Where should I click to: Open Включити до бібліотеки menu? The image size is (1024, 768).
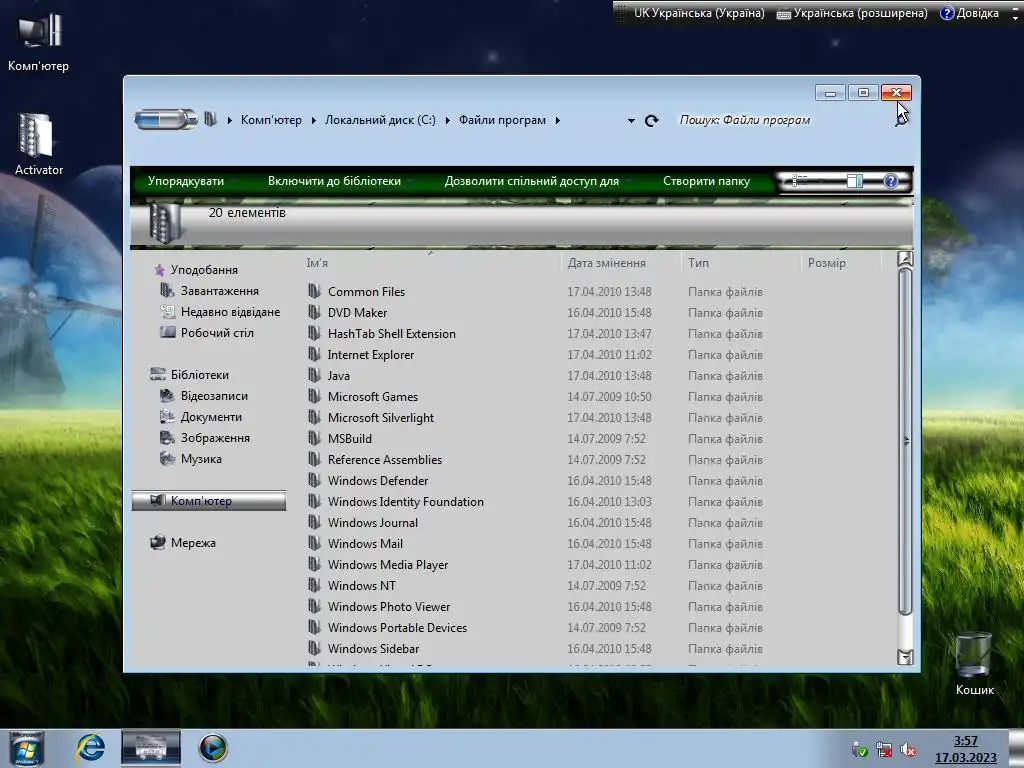point(334,181)
